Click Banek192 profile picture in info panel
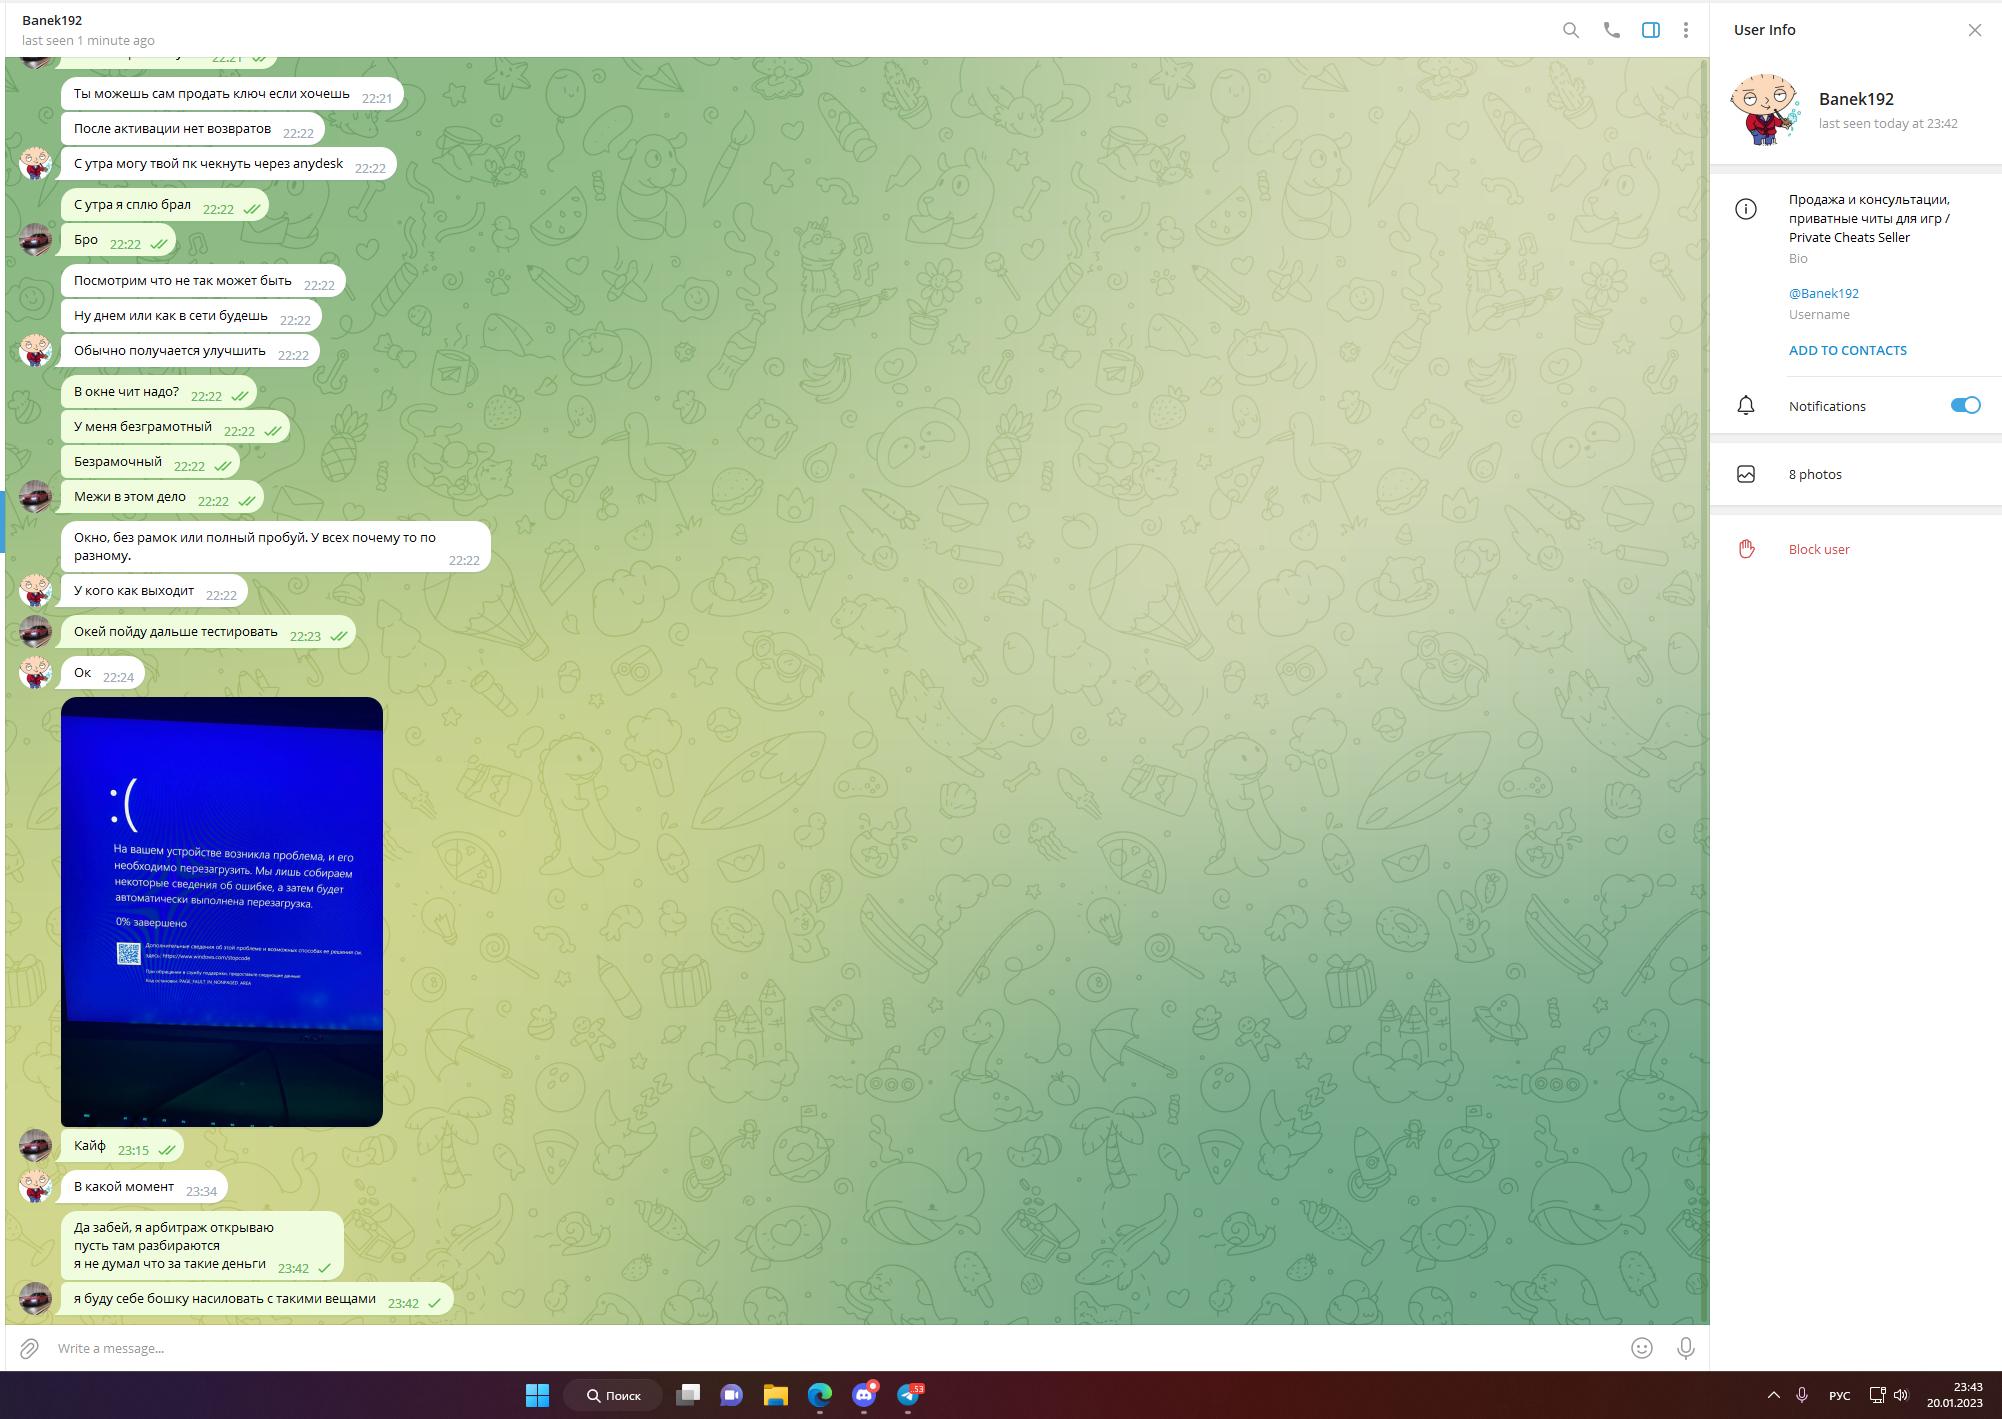Screen dimensions: 2002x1419 coord(1765,109)
